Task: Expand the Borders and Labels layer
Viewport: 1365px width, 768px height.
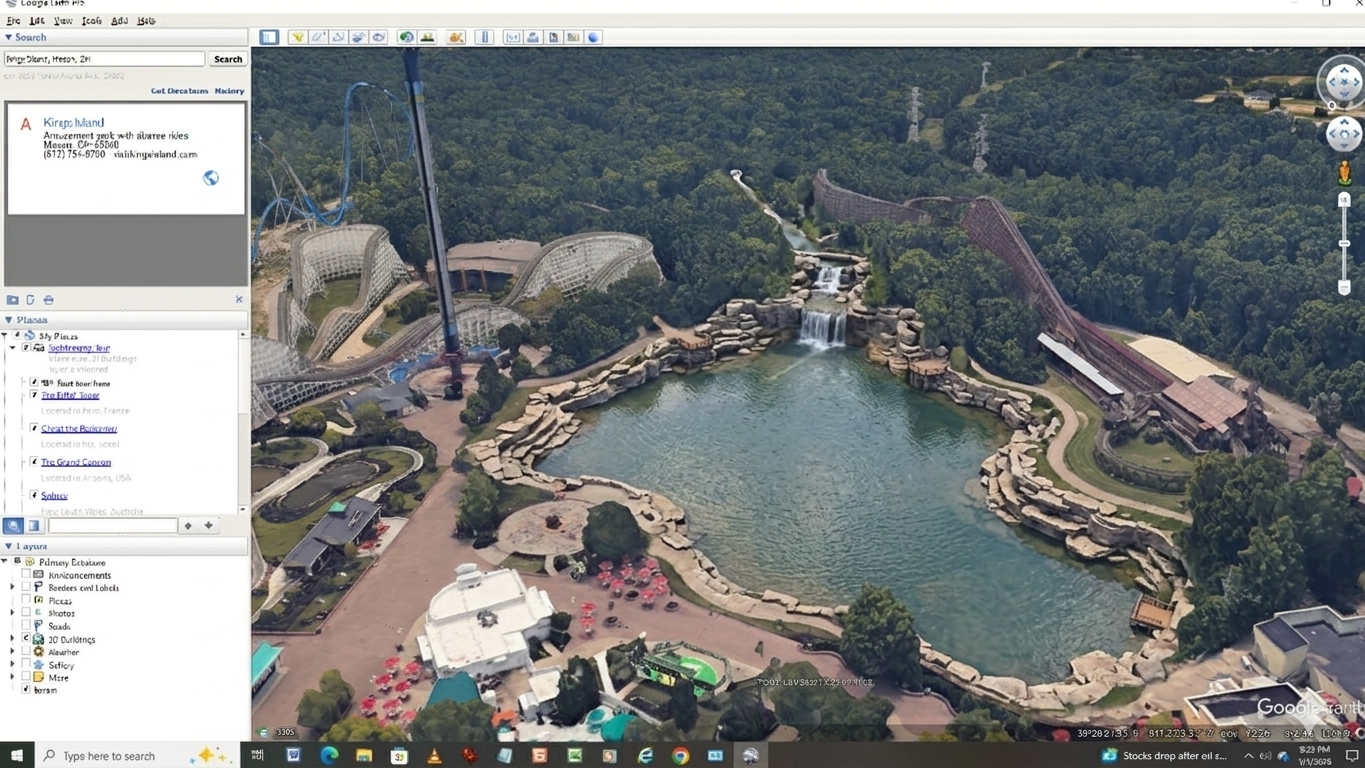Action: coord(12,588)
